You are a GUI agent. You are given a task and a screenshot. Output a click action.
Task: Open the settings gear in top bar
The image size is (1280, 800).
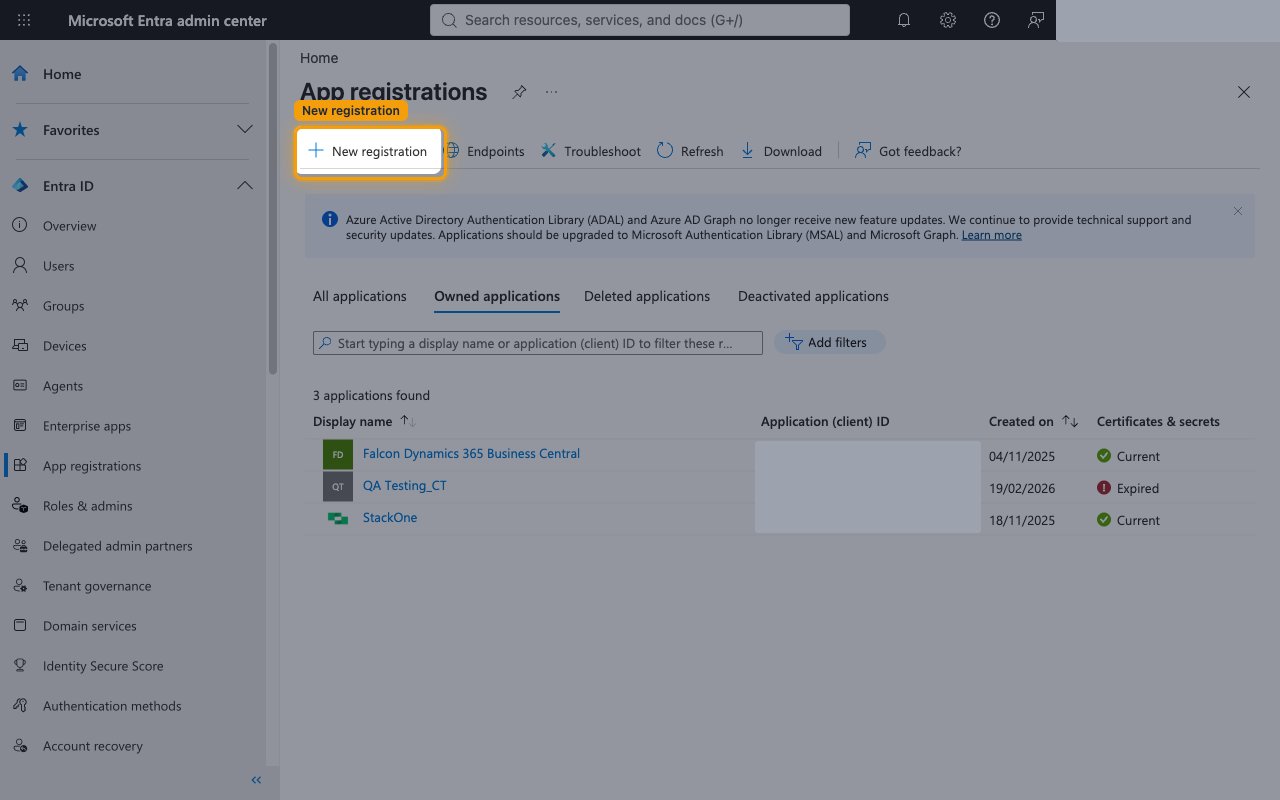tap(948, 20)
